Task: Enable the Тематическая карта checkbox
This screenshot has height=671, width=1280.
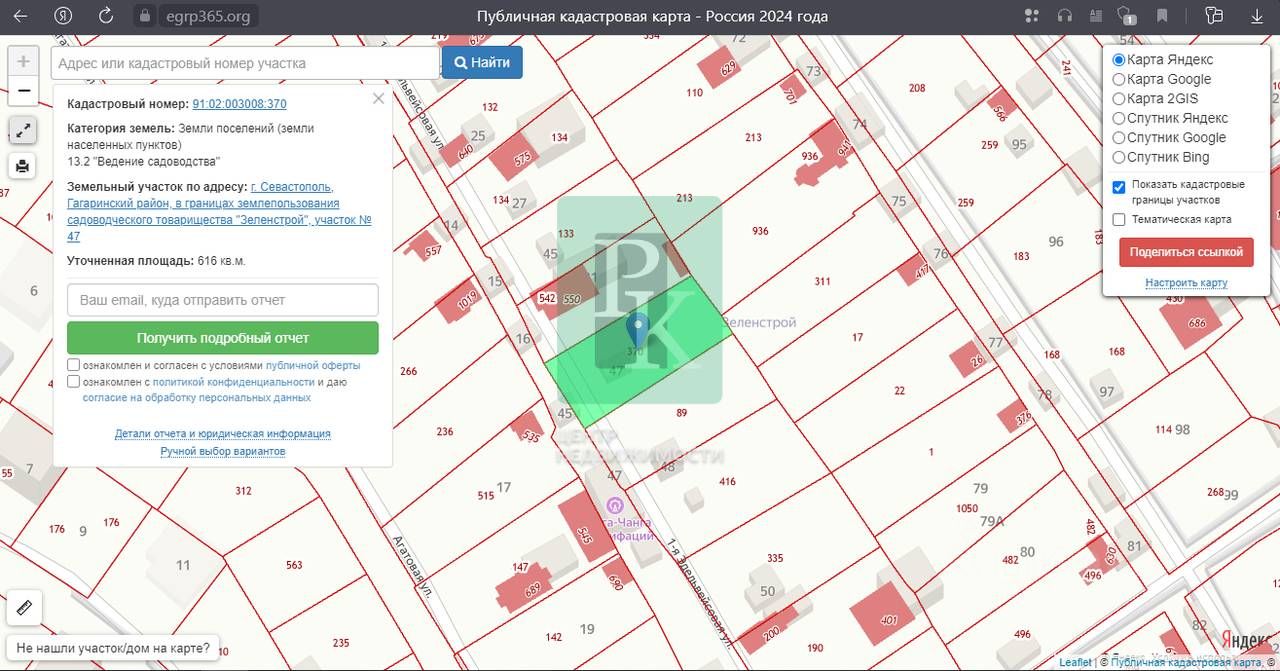Action: (x=1119, y=219)
